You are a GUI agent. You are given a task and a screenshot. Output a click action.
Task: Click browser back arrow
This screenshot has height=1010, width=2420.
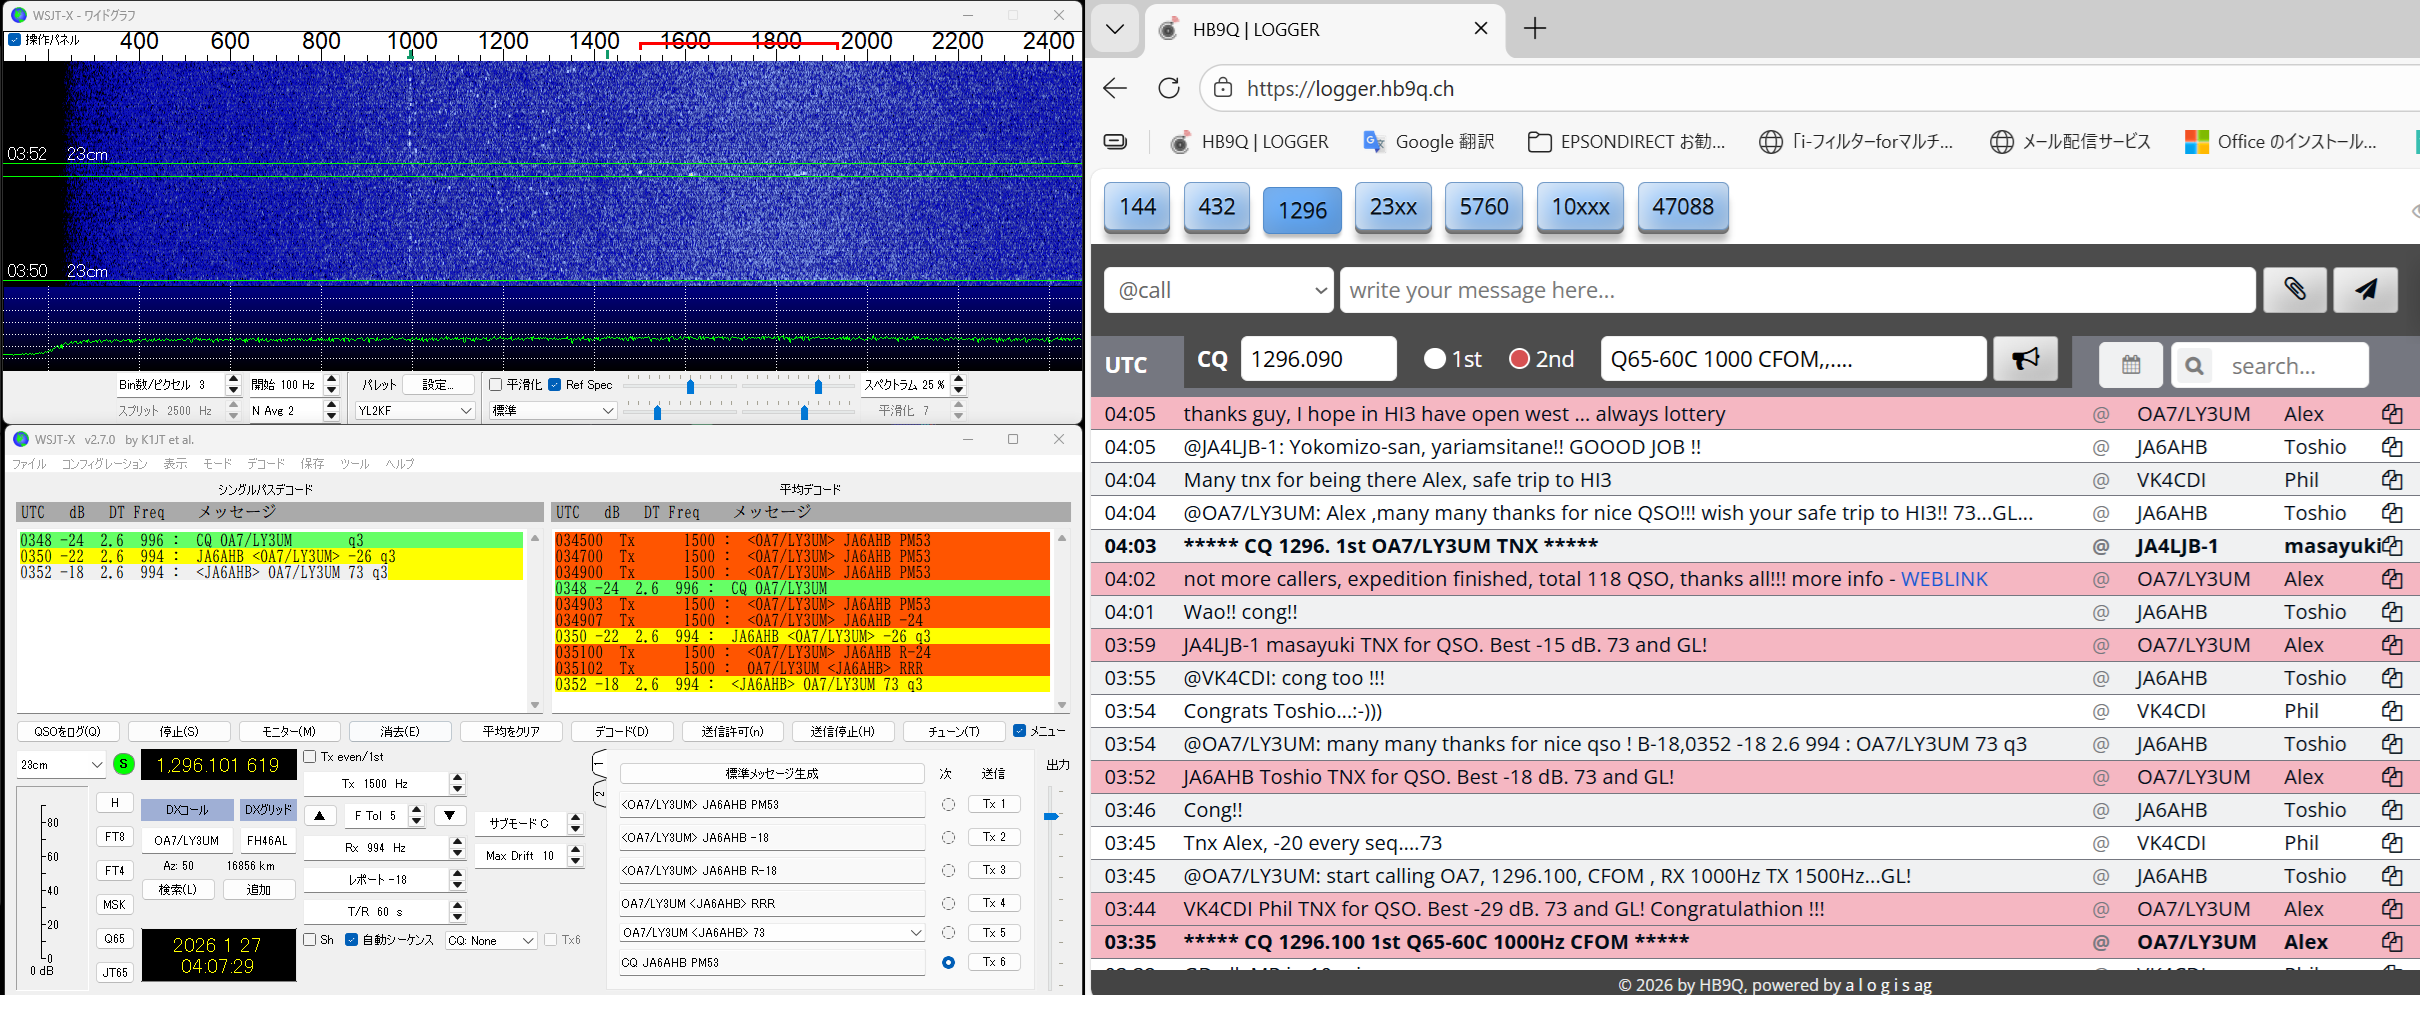point(1116,88)
